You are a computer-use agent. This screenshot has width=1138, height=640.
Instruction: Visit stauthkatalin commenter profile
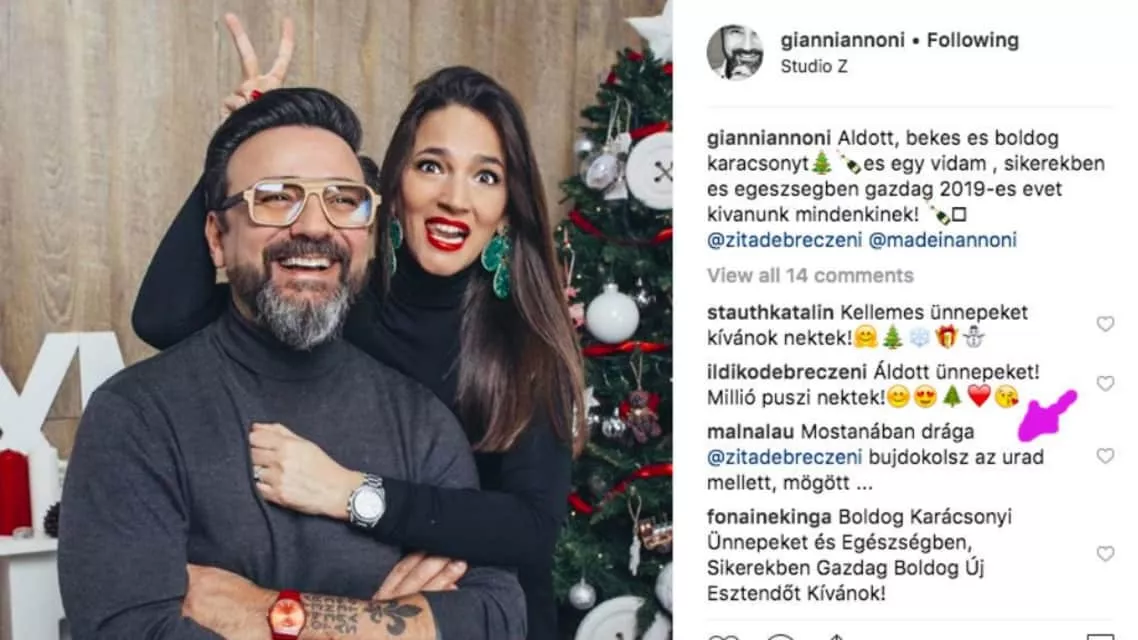pyautogui.click(x=770, y=313)
